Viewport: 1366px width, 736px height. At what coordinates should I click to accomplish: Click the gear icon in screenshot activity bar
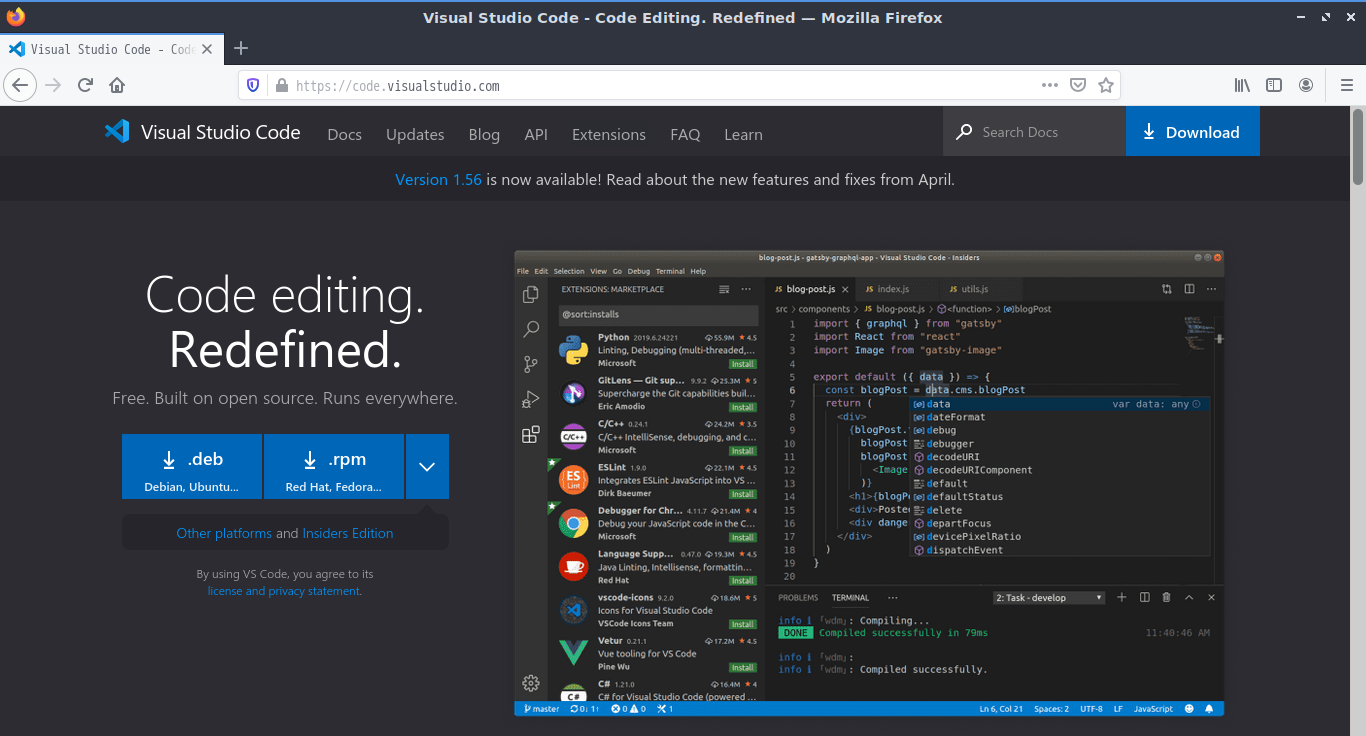(x=531, y=683)
